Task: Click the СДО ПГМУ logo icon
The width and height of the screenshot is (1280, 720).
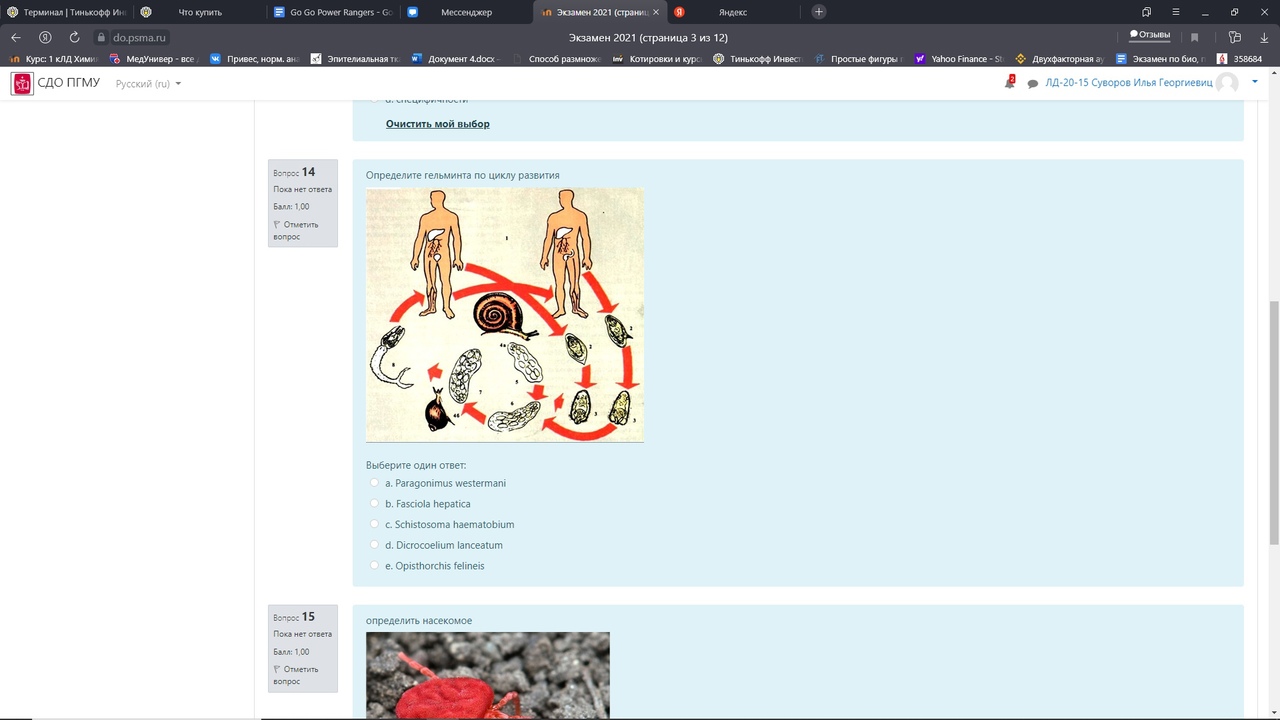Action: click(x=22, y=83)
